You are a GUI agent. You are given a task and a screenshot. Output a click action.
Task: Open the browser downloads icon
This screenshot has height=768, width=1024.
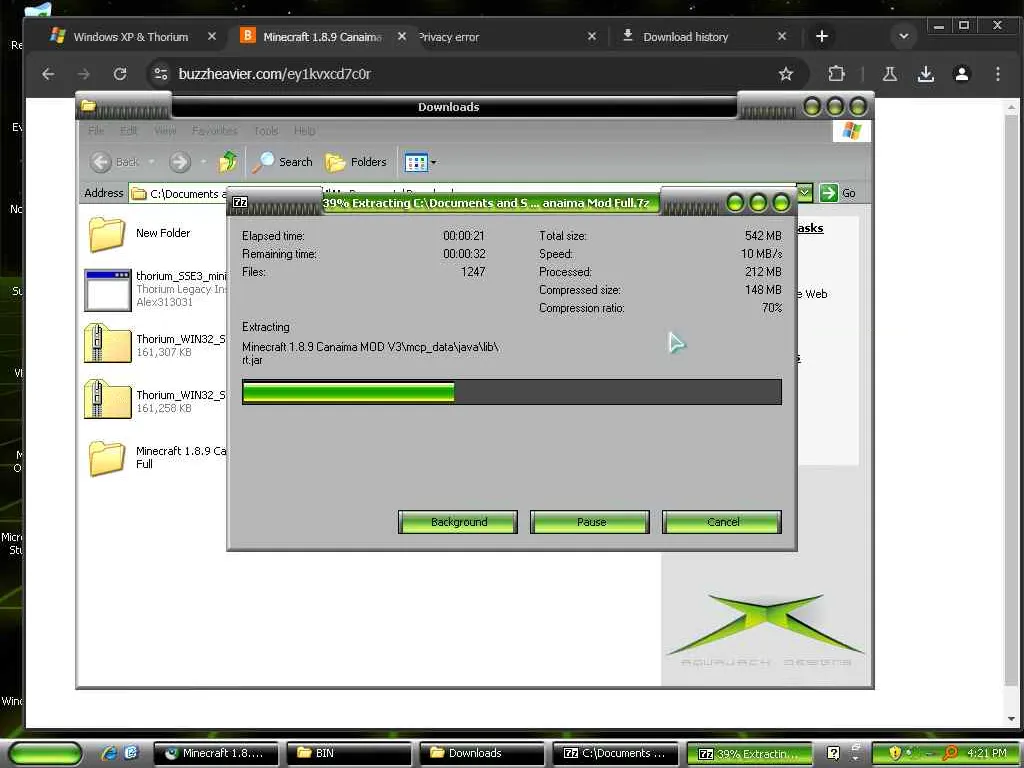click(x=925, y=74)
